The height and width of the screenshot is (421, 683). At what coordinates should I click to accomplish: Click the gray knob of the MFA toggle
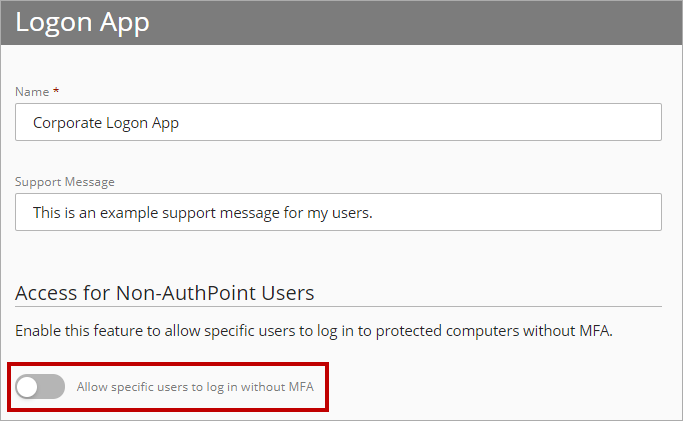click(x=28, y=386)
